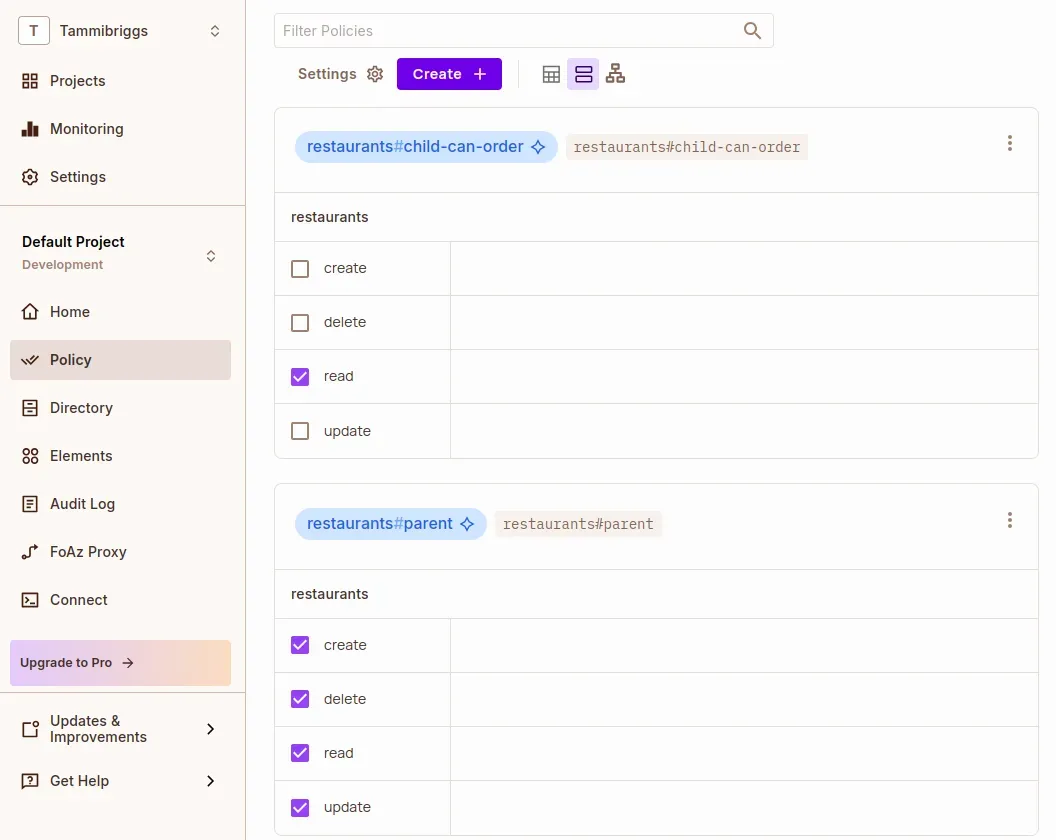
Task: Click into the Filter Policies field
Action: coord(505,31)
